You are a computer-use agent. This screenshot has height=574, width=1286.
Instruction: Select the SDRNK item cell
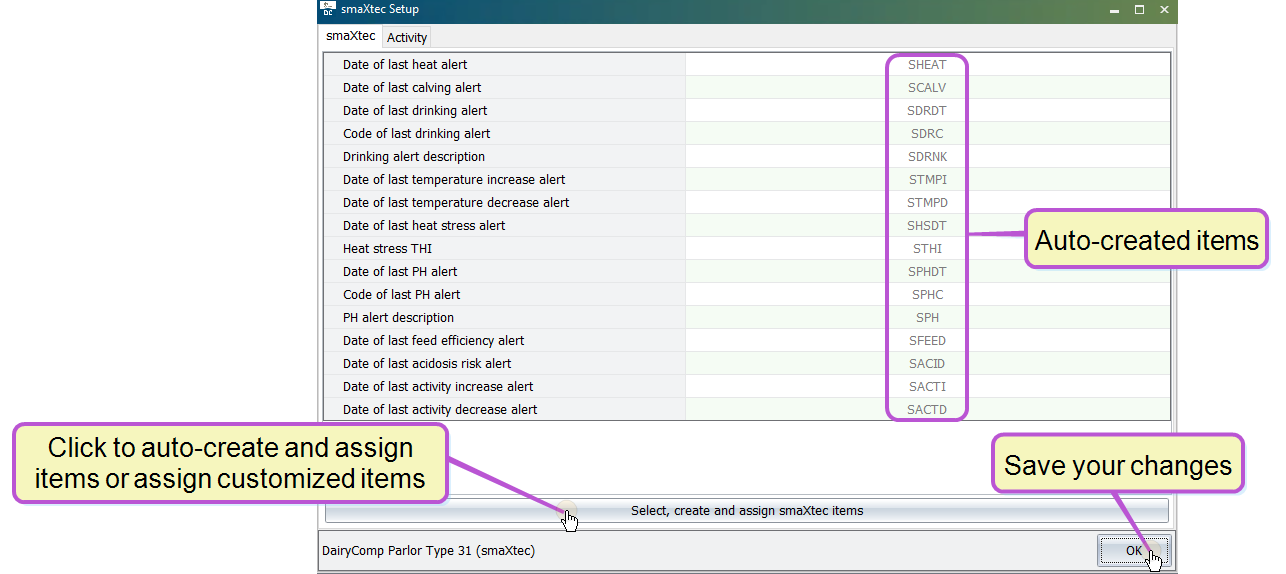coord(927,156)
